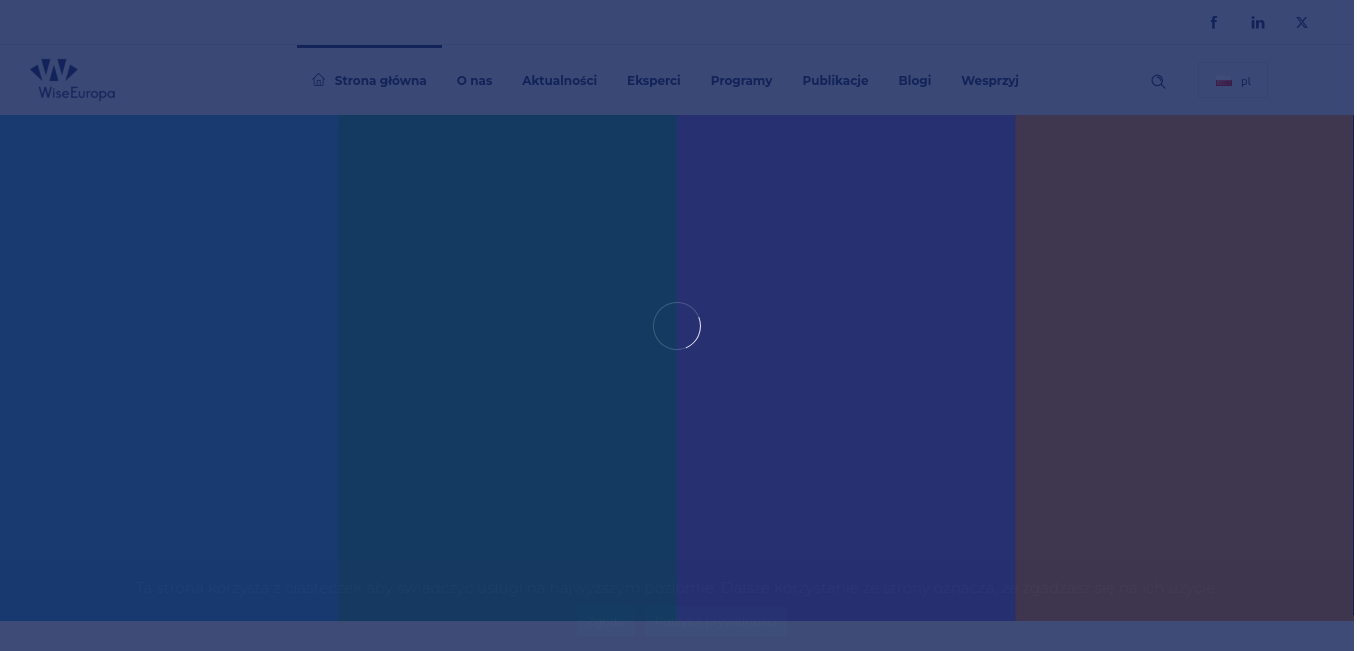Click the Wesprzyj link
Viewport: 1366px width, 651px height.
989,80
